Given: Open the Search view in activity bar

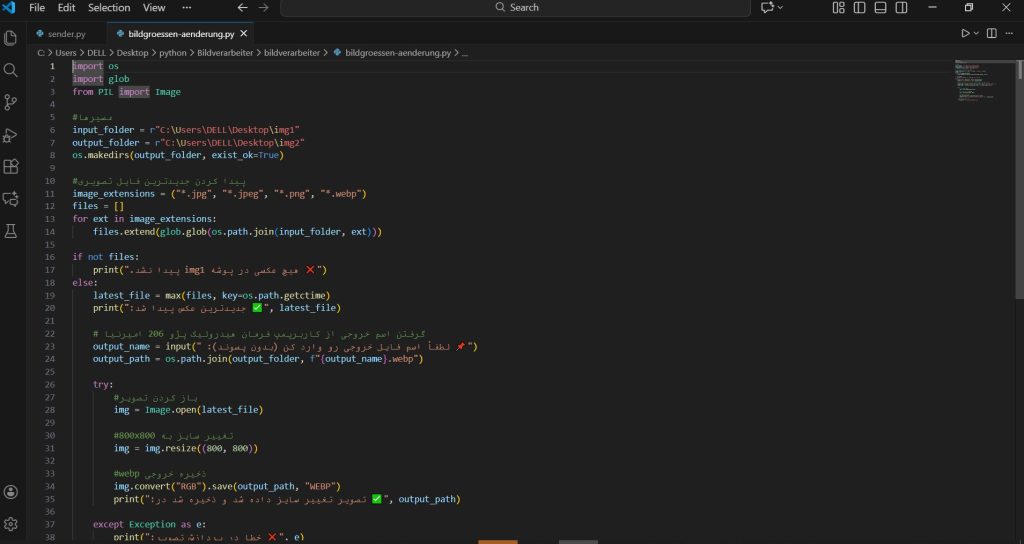Looking at the screenshot, I should [11, 70].
